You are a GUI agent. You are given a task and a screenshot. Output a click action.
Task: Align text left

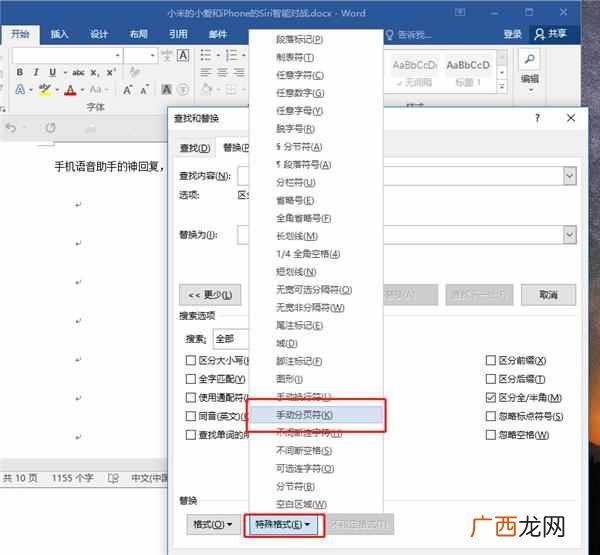[x=206, y=72]
